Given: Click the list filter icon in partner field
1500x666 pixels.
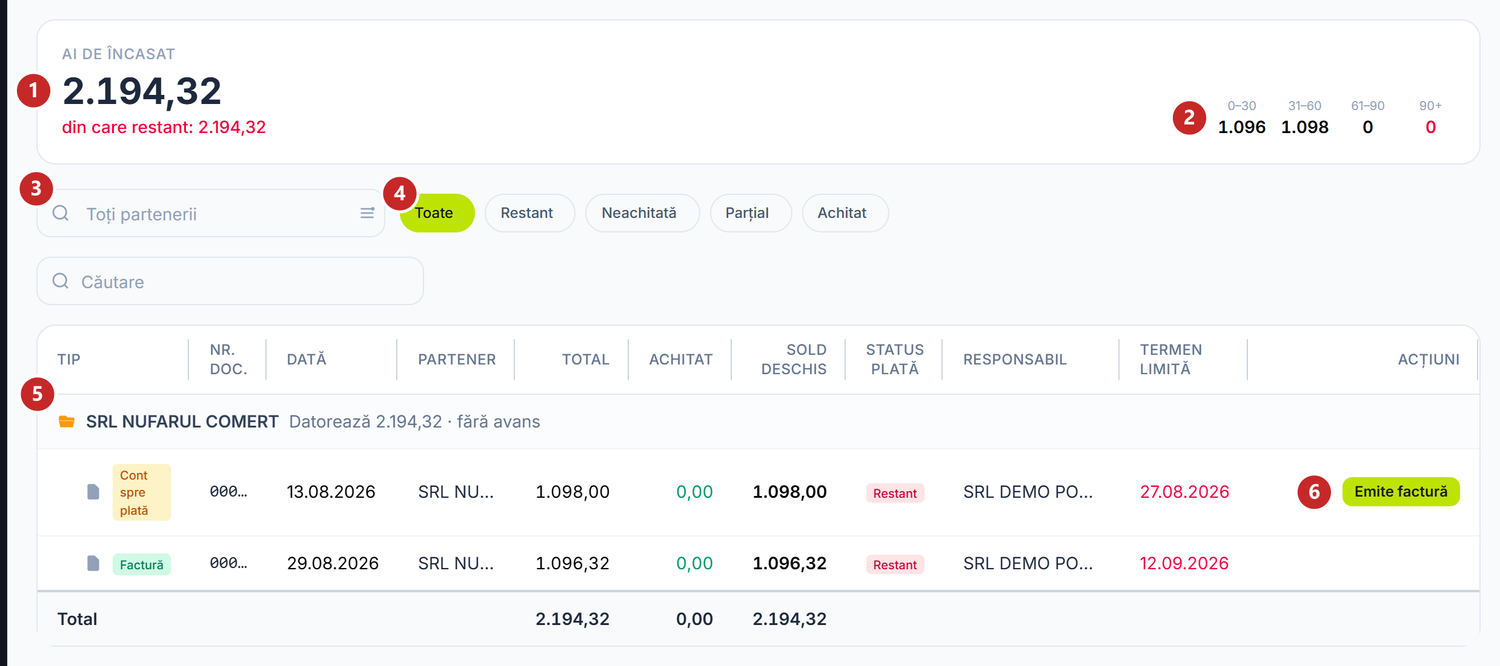Looking at the screenshot, I should click(367, 213).
